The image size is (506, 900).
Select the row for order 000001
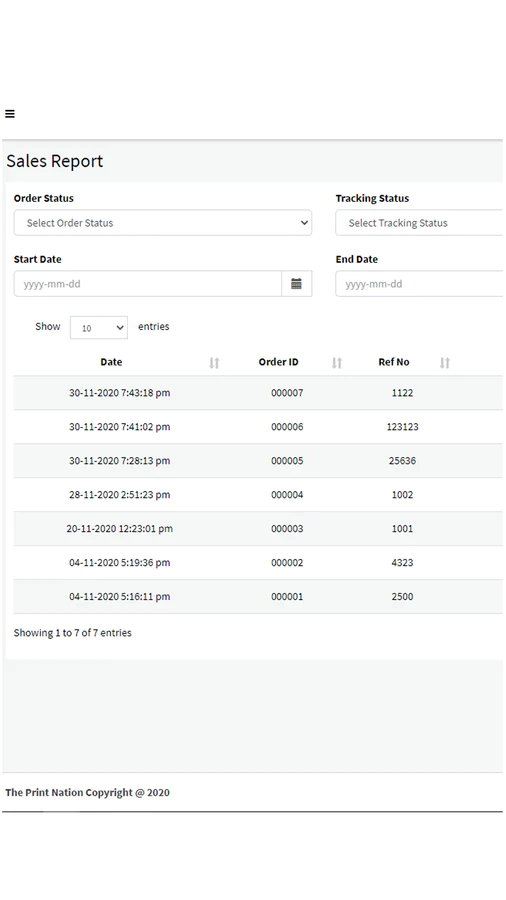coord(258,596)
